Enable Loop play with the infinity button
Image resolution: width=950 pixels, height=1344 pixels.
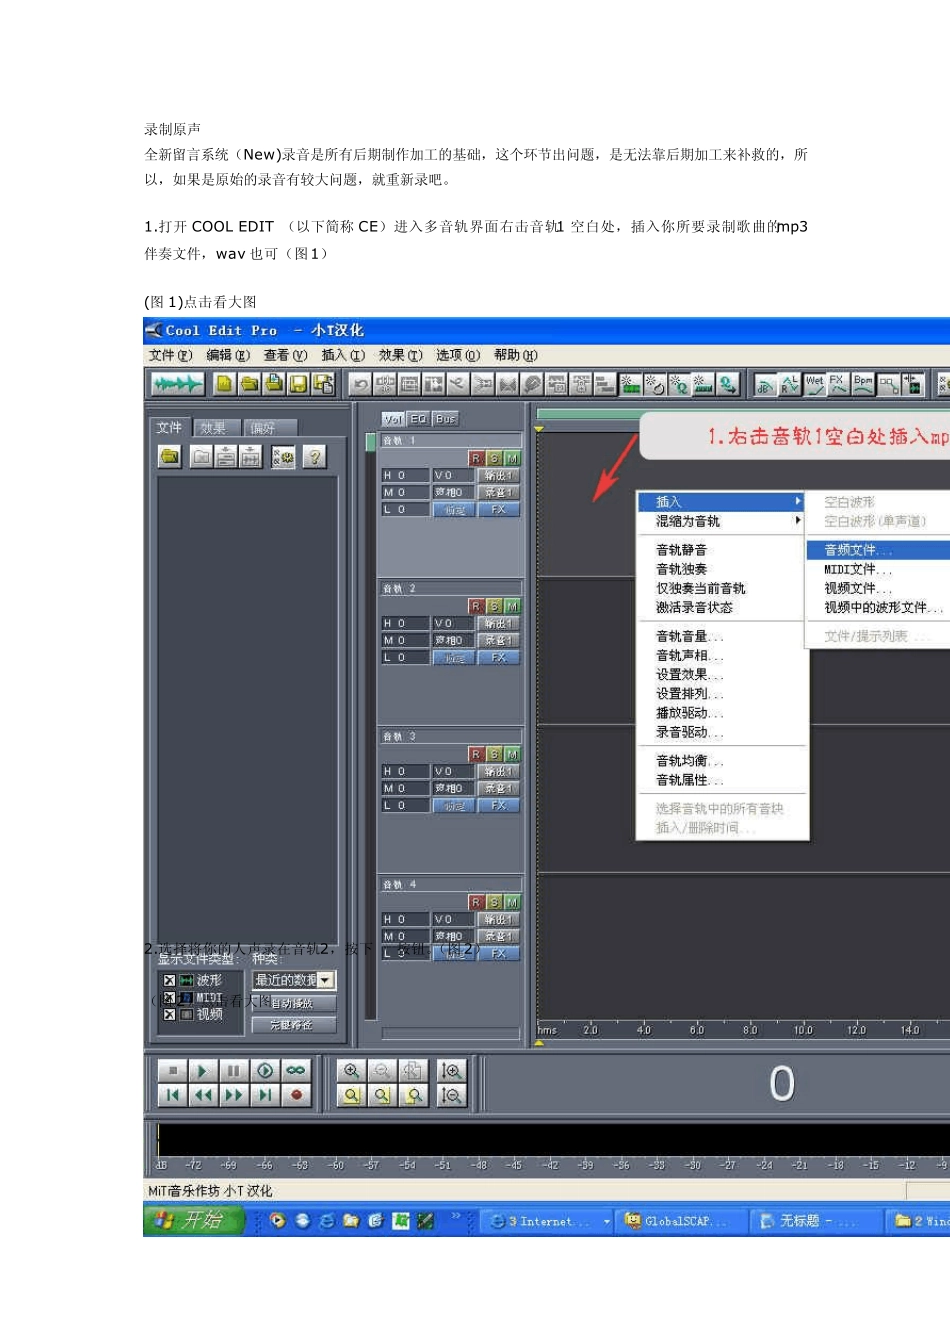296,1070
